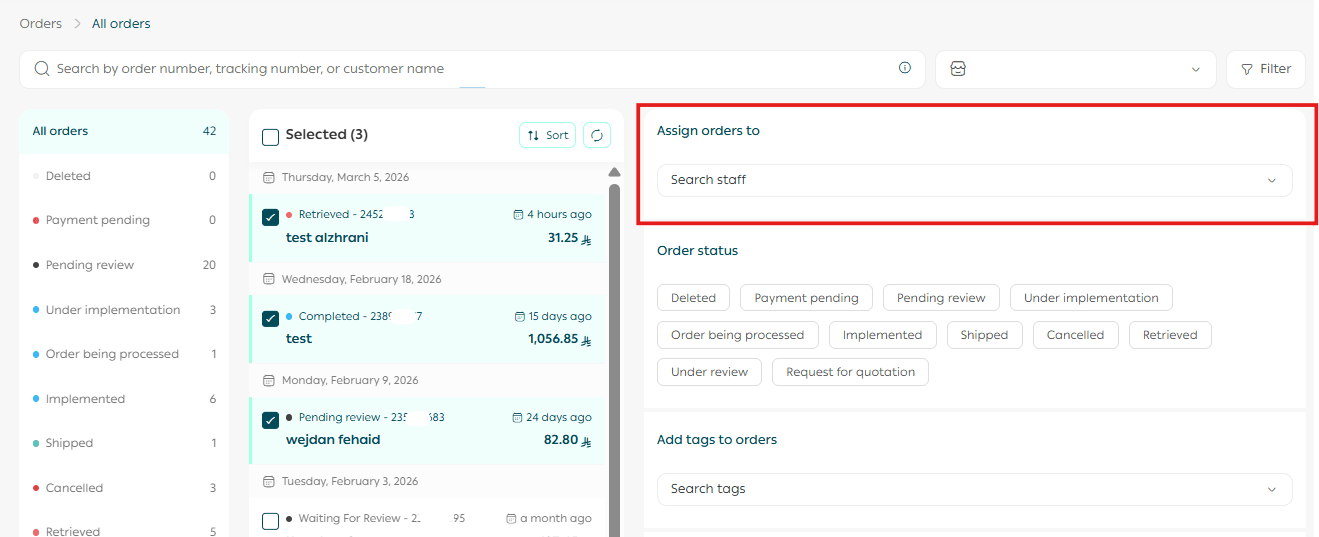The width and height of the screenshot is (1319, 537).
Task: Uncheck the test alzhrani order checkbox
Action: (x=270, y=217)
